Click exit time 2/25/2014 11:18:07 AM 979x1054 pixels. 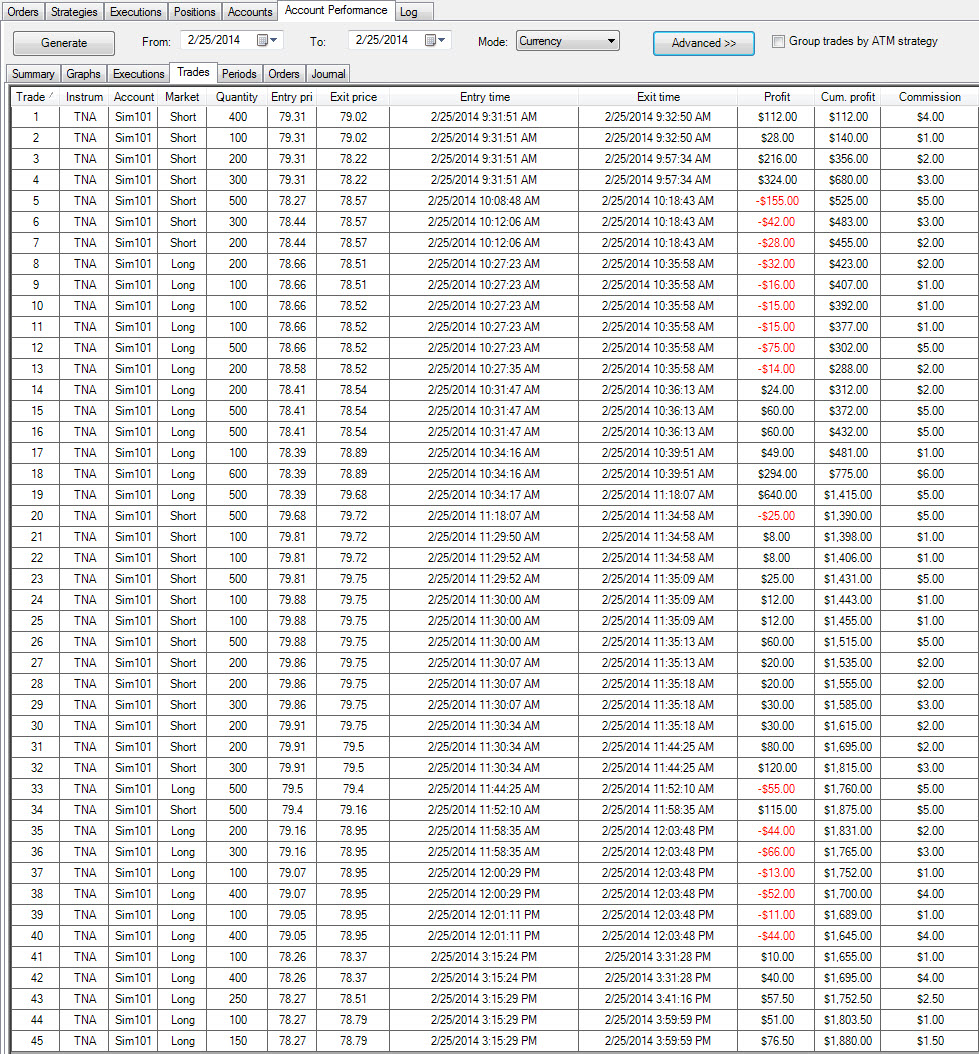tap(658, 495)
